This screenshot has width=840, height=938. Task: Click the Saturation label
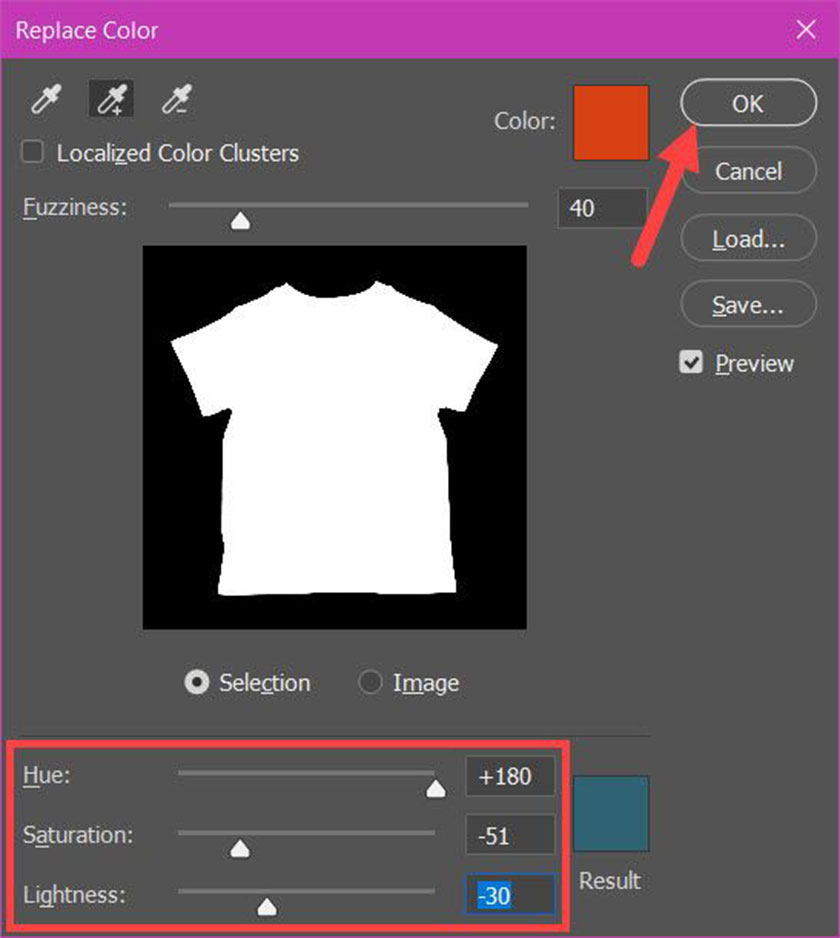coord(78,835)
